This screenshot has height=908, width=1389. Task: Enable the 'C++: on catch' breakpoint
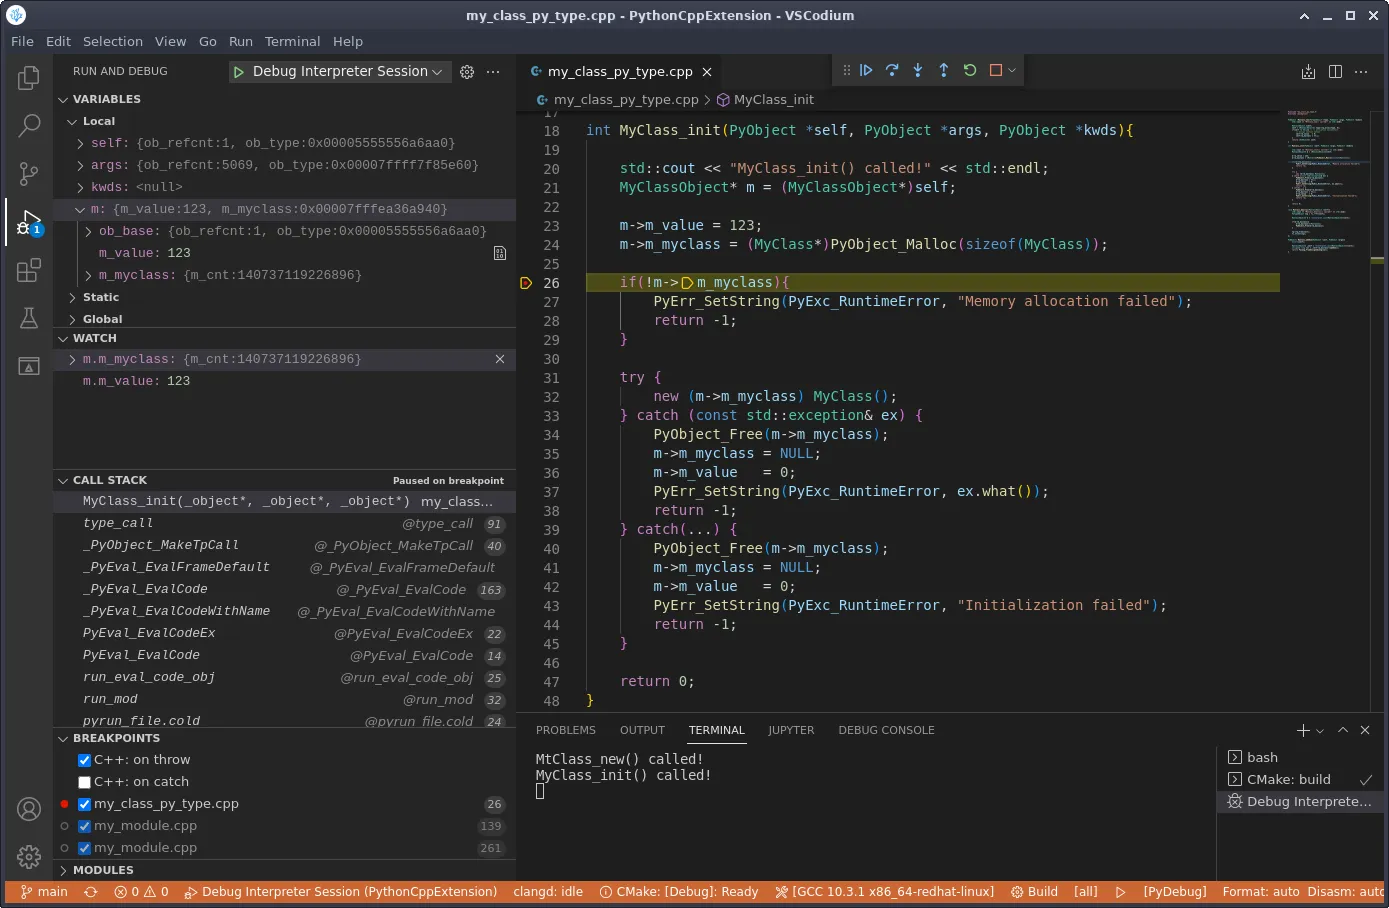coord(85,782)
